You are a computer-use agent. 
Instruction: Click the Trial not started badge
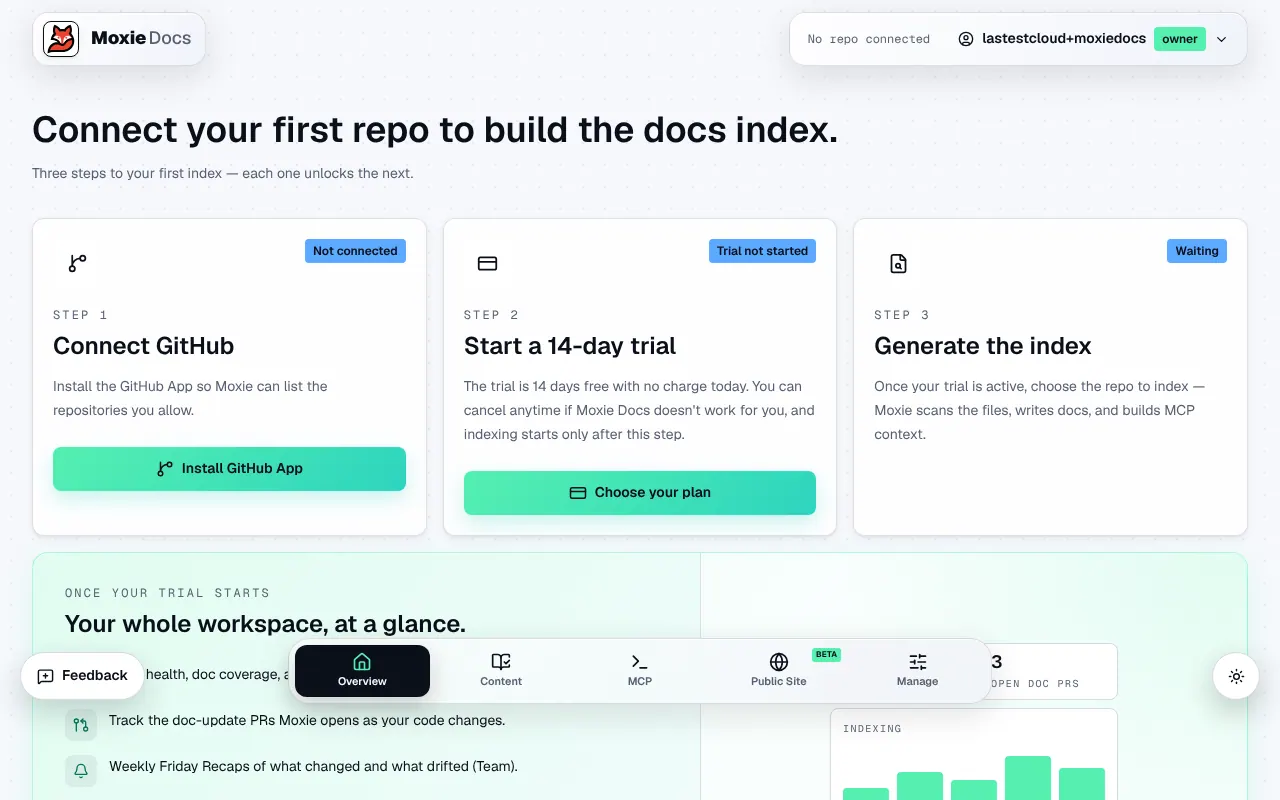point(762,251)
